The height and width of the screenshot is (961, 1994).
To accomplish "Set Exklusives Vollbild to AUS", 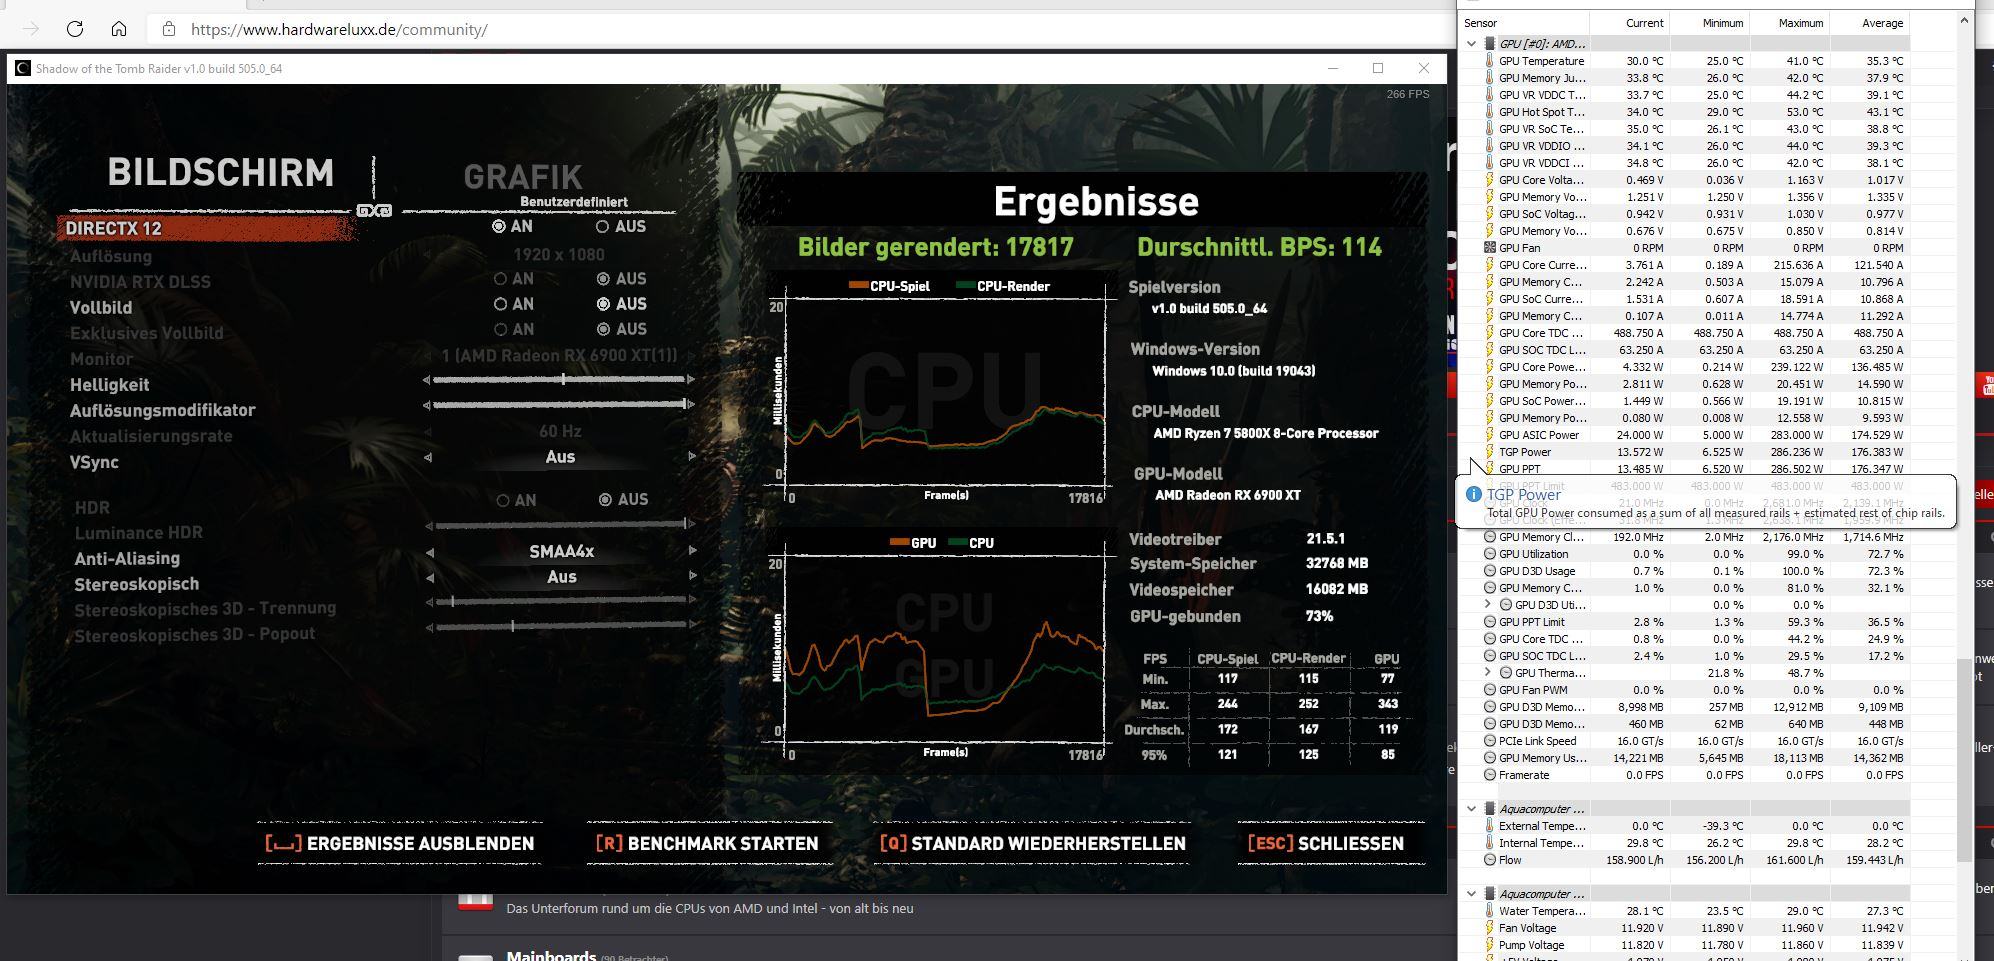I will tap(603, 329).
